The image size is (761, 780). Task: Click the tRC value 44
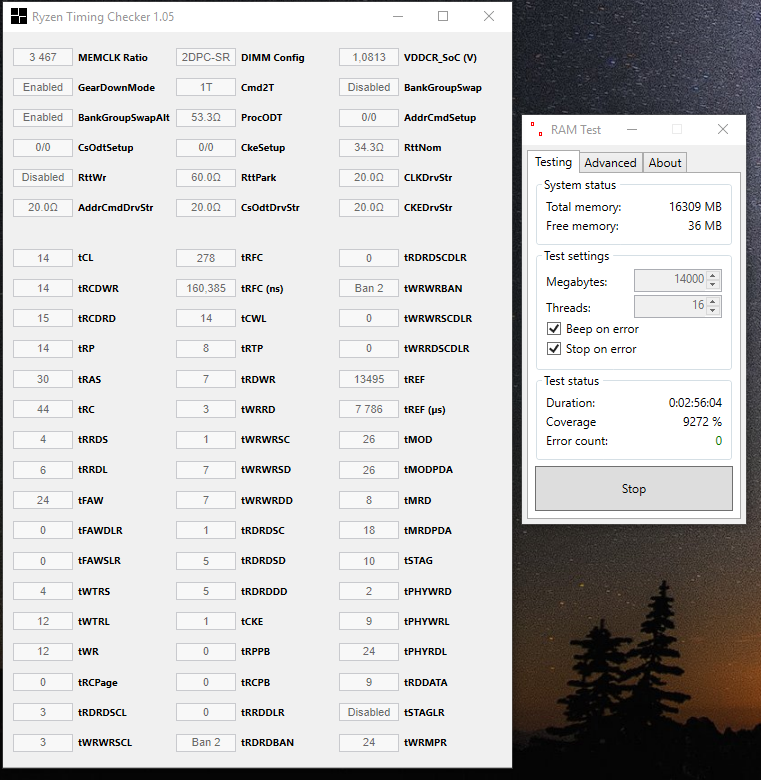[x=43, y=409]
